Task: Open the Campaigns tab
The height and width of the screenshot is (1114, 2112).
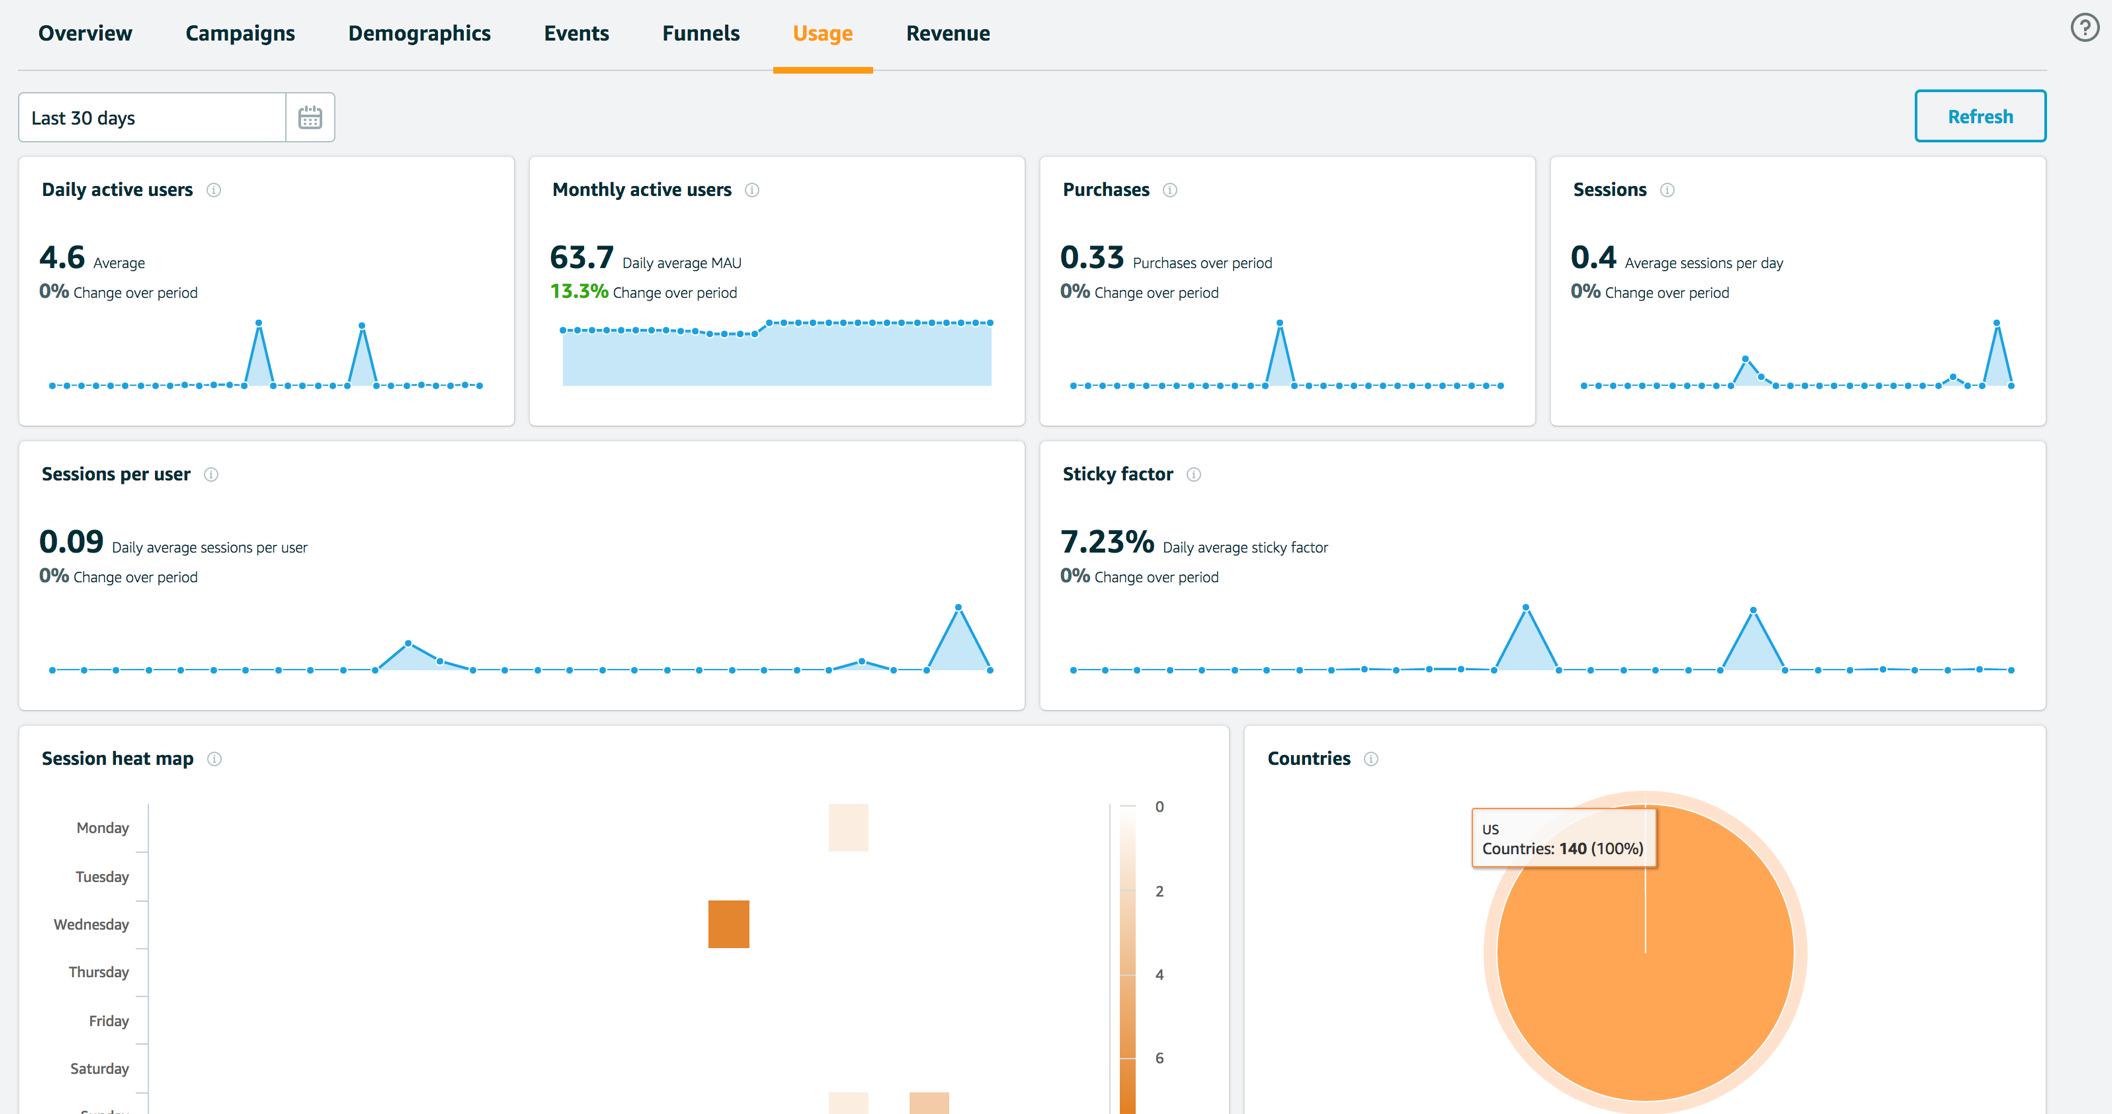Action: [240, 33]
